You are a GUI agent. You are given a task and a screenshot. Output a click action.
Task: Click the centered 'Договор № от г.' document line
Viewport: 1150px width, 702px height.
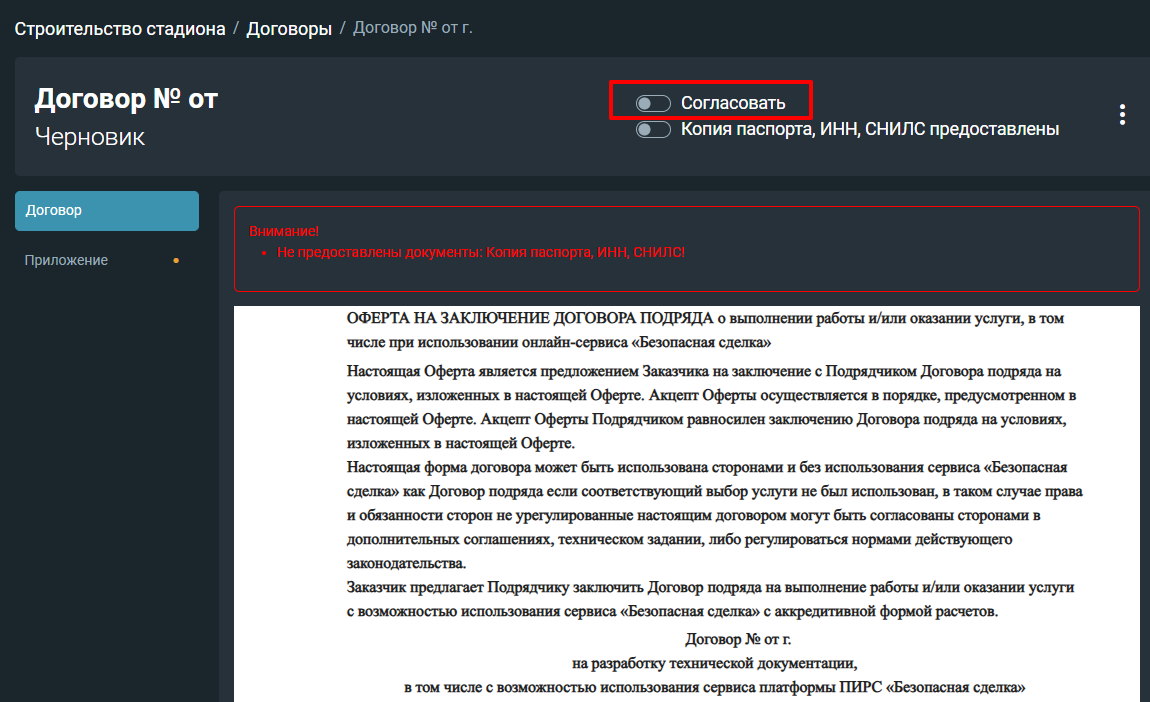tap(738, 639)
